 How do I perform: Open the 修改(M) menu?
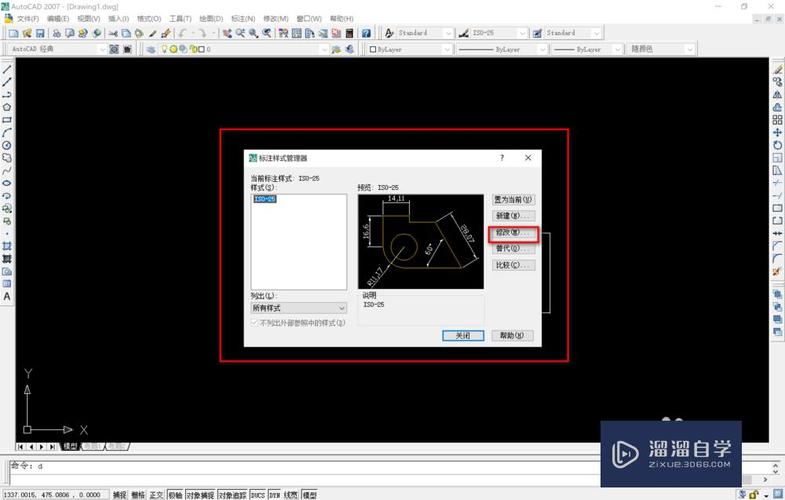click(276, 19)
